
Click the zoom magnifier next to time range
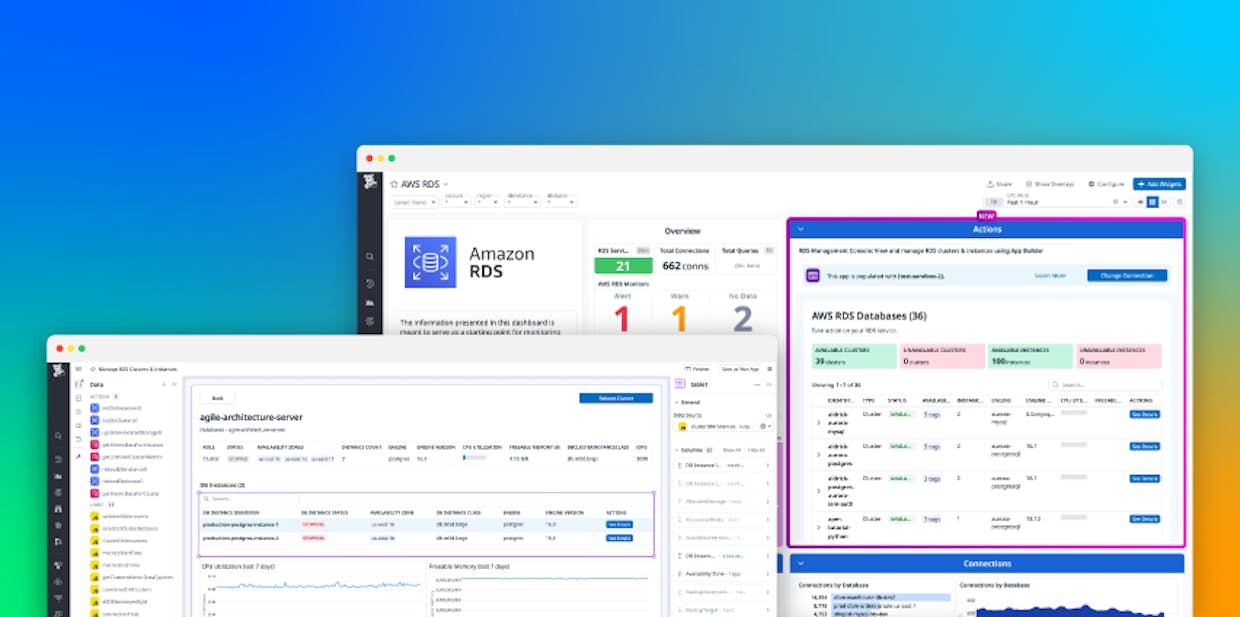(1180, 202)
